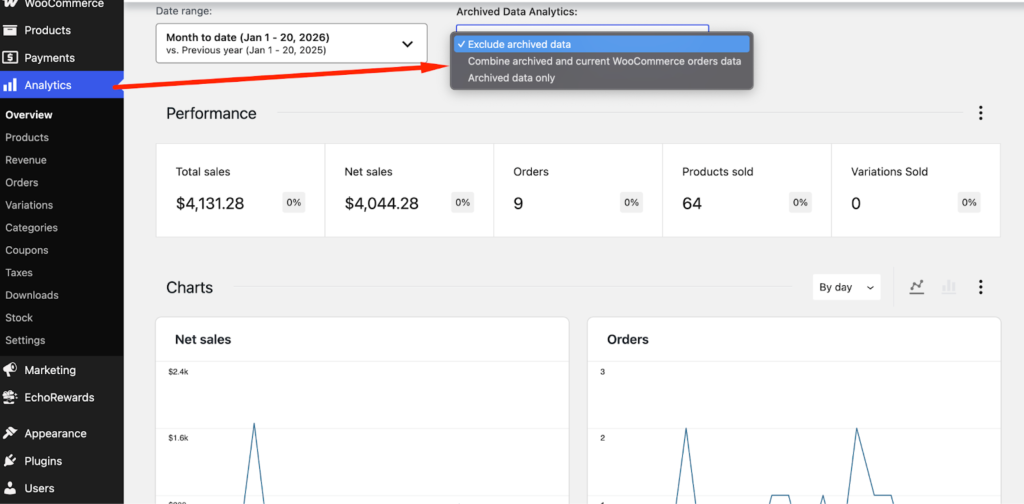Click the Users person icon
Image resolution: width=1024 pixels, height=504 pixels.
coord(10,488)
